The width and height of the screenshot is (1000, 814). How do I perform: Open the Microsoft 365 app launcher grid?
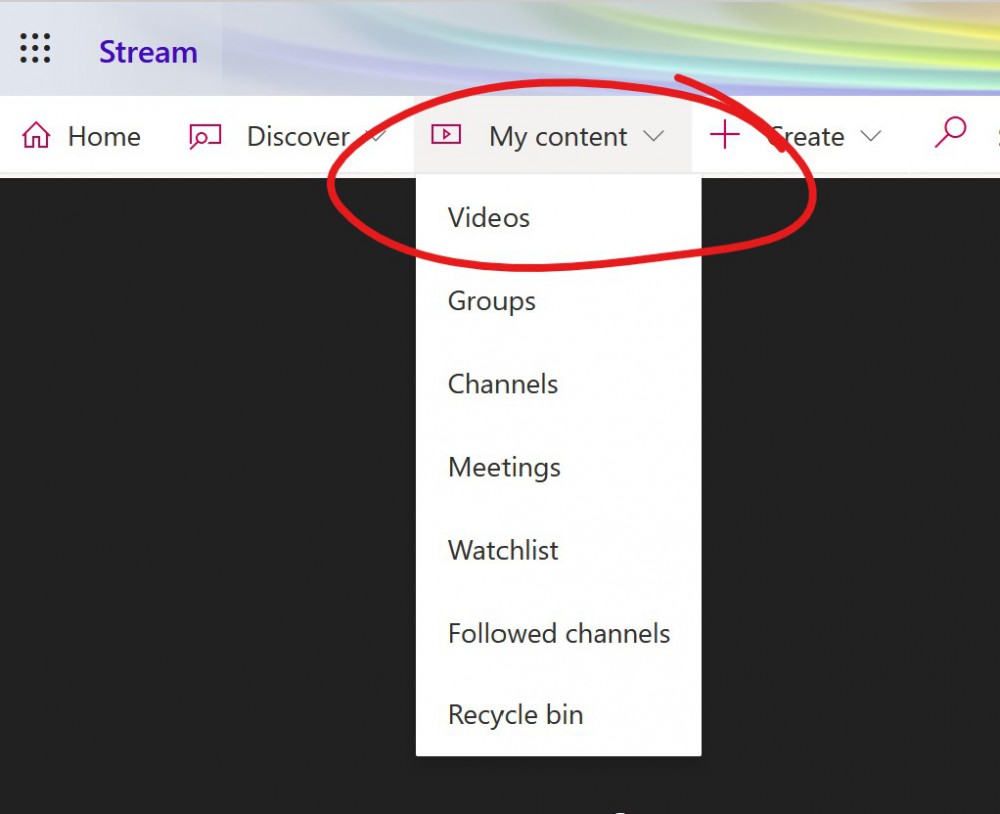click(35, 48)
